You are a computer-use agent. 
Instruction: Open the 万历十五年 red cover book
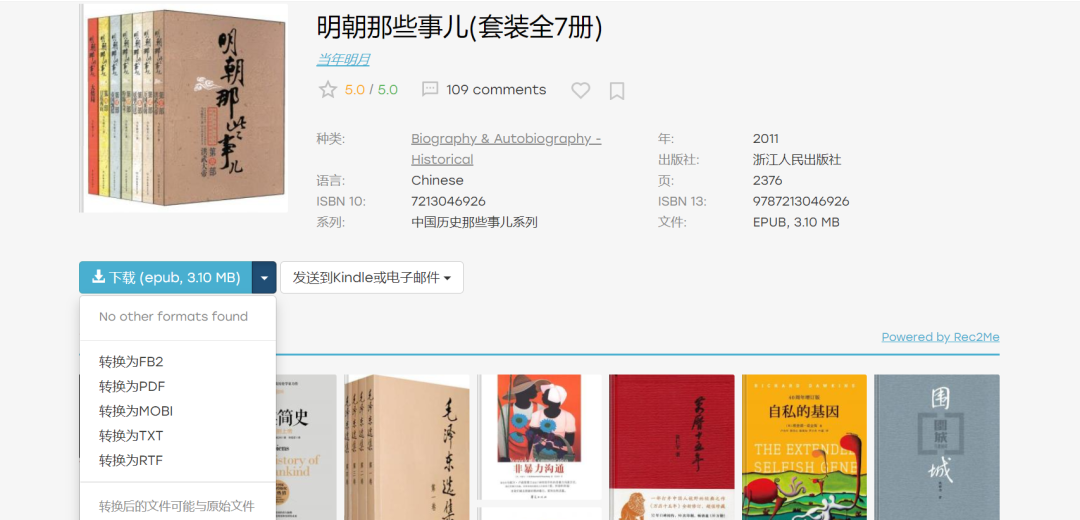coord(672,447)
